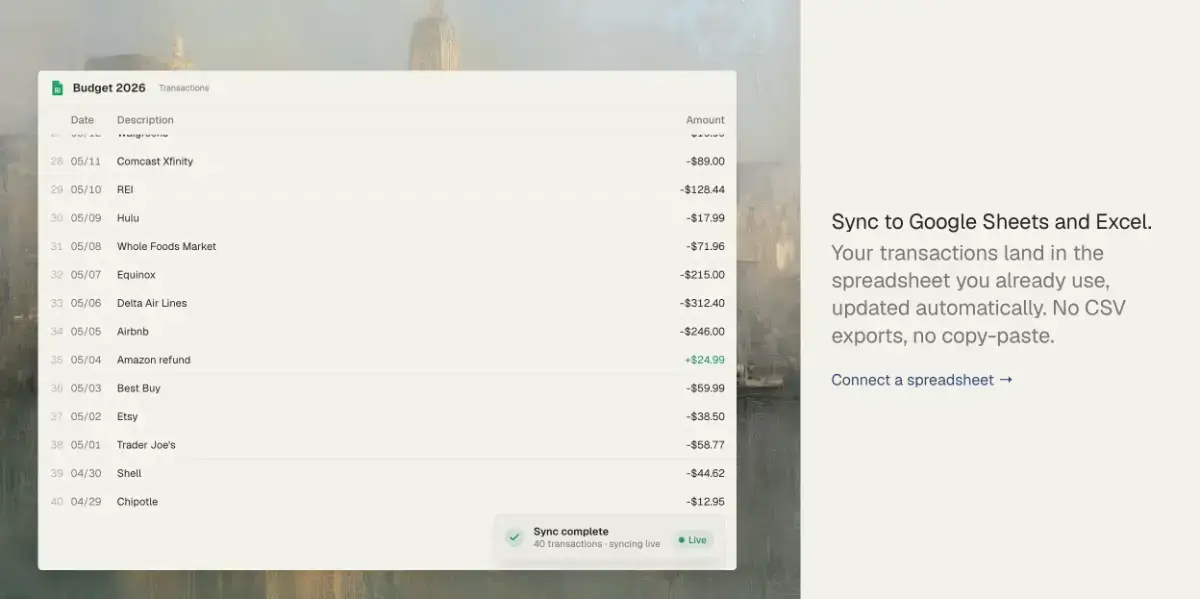Click the 04/30 date cell
Image resolution: width=1200 pixels, height=599 pixels.
86,474
